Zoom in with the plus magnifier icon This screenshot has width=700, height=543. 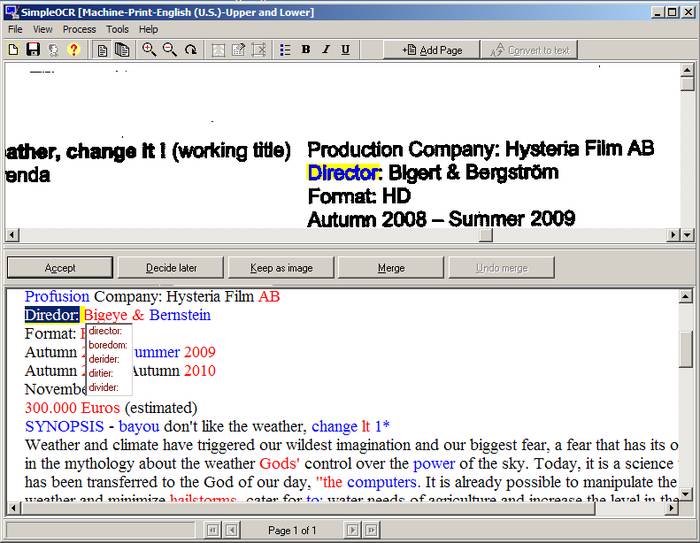[149, 50]
